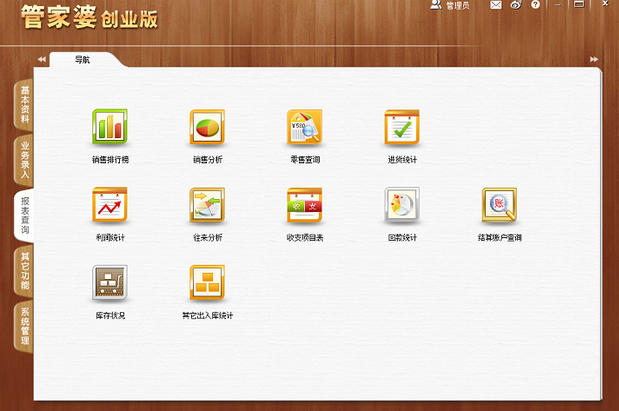This screenshot has height=411, width=619.
Task: Open the 零售查询 receipt icon
Action: click(x=305, y=126)
